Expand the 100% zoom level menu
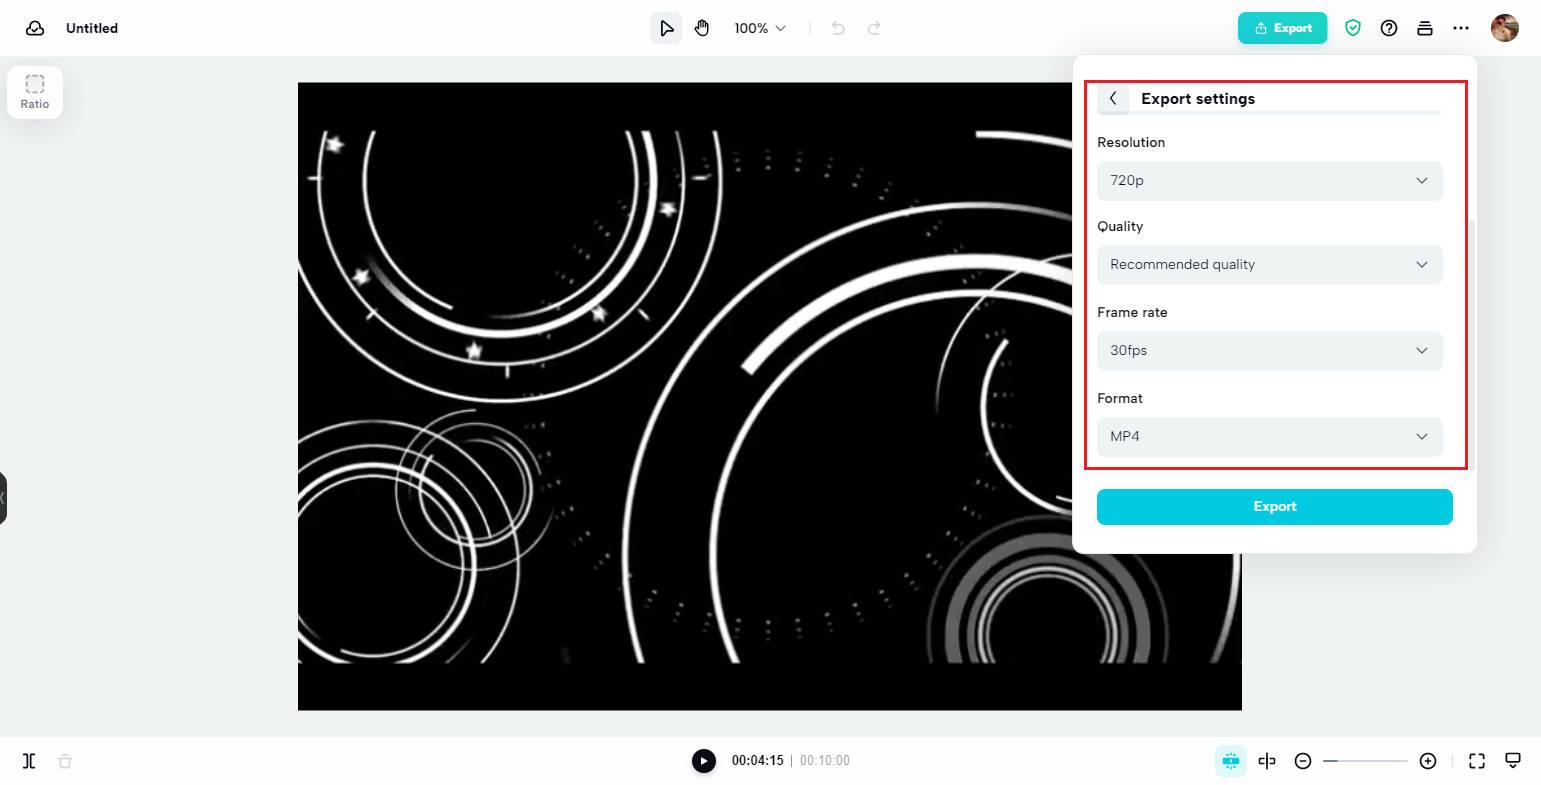This screenshot has height=785, width=1541. pos(760,28)
